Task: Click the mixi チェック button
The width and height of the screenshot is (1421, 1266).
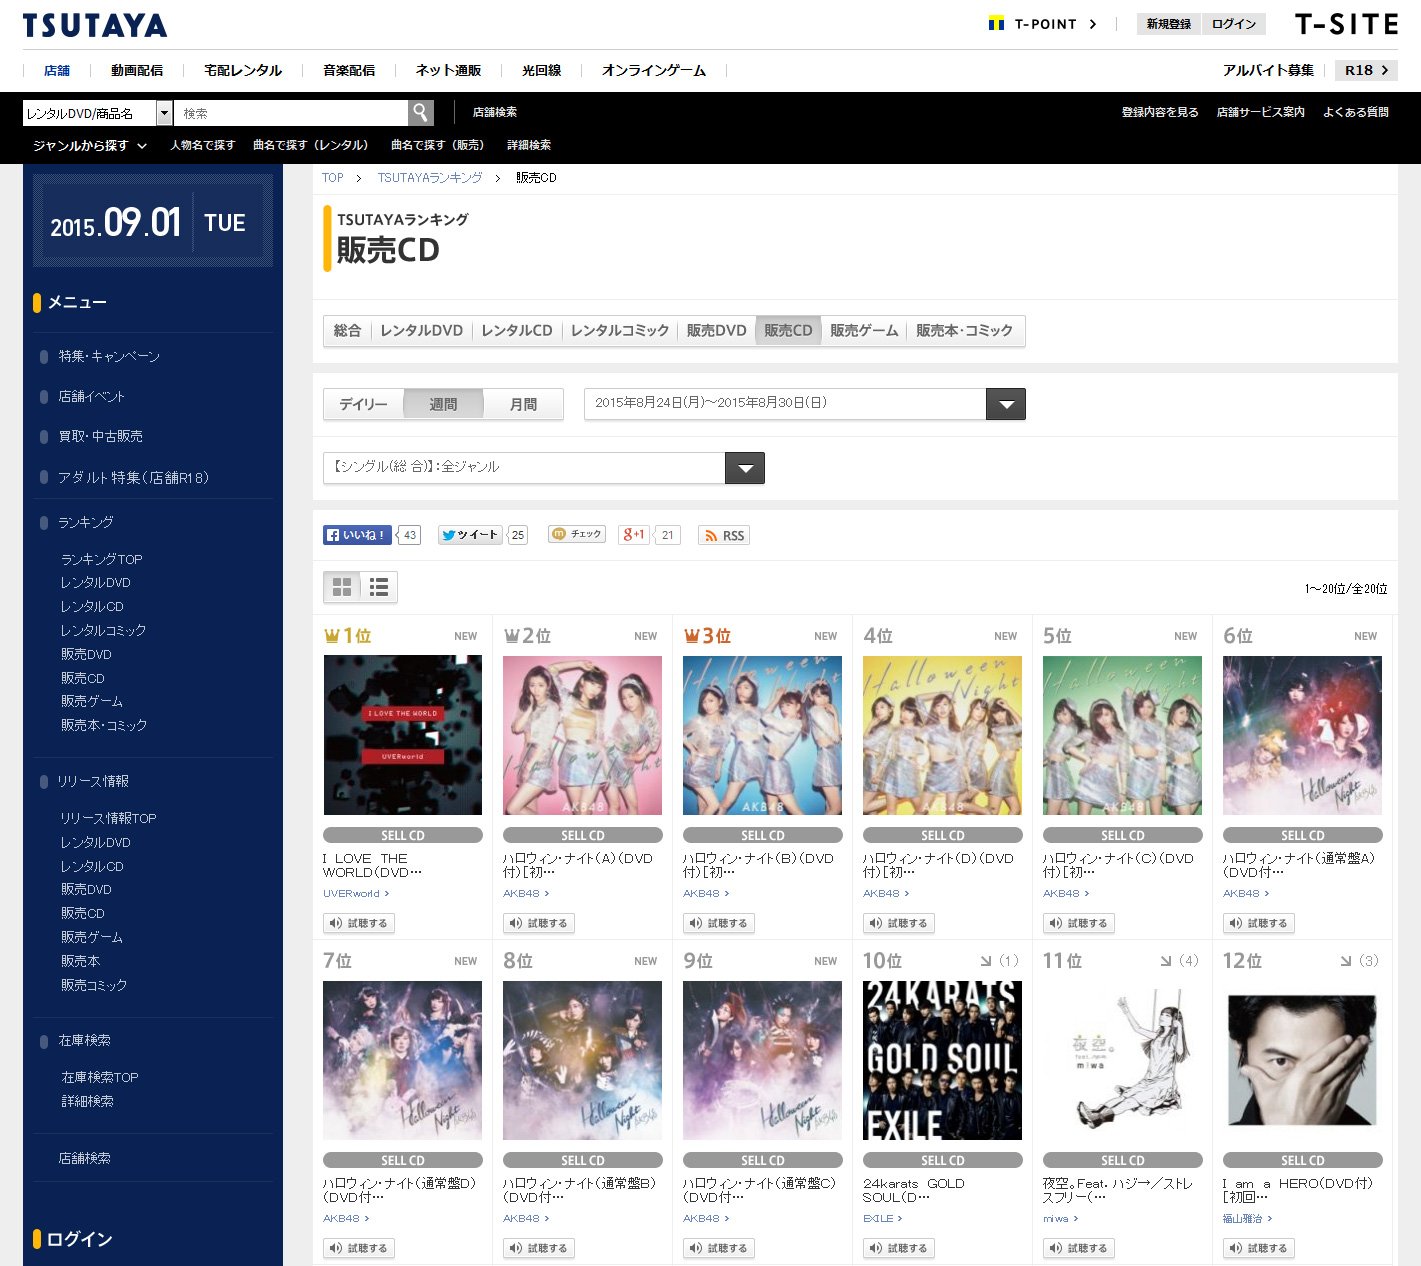Action: [577, 534]
